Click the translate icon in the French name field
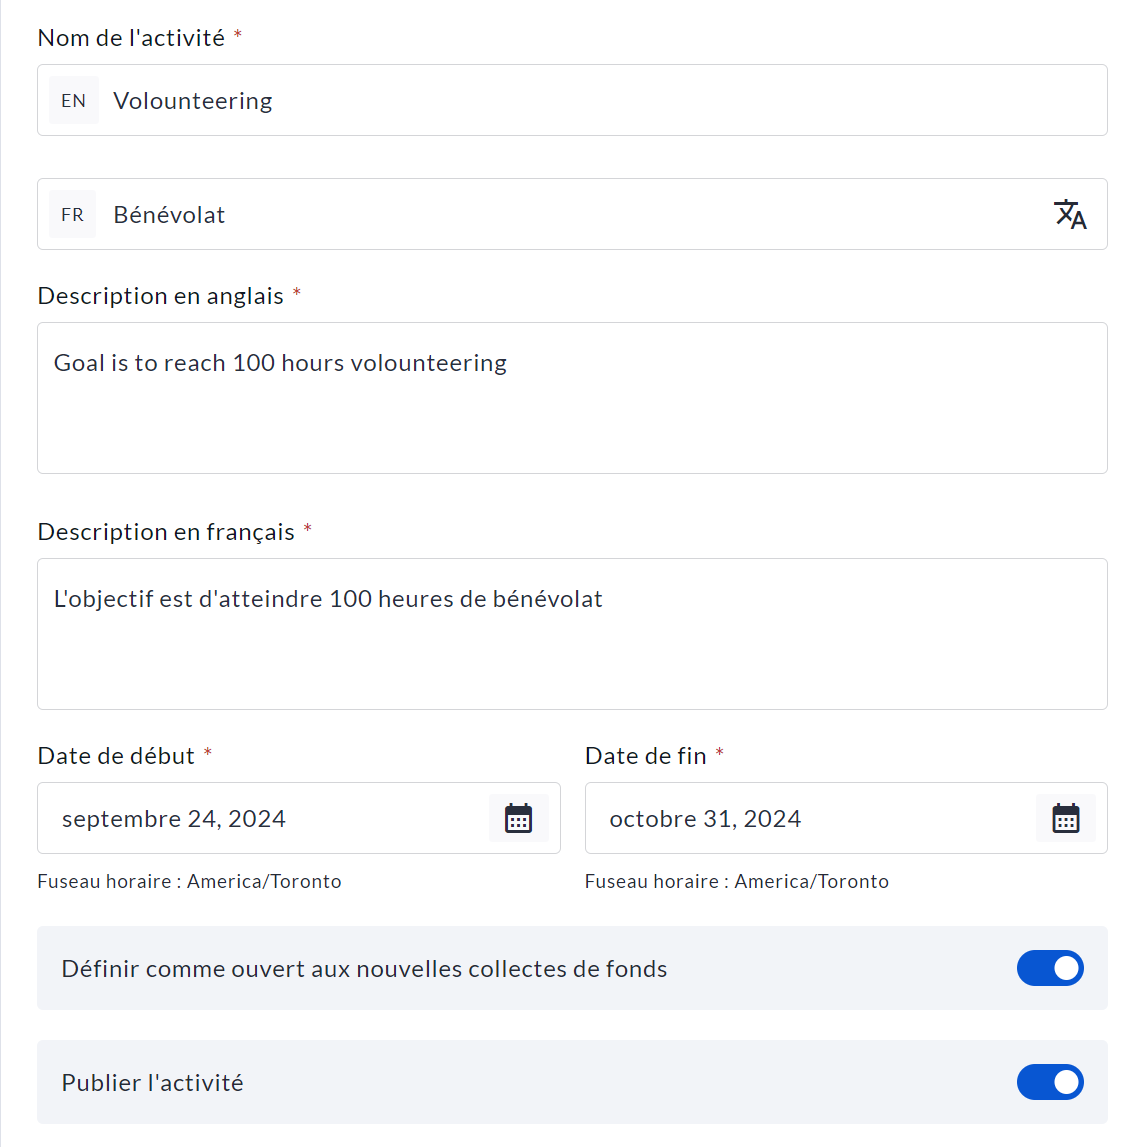The height and width of the screenshot is (1147, 1141). (1070, 214)
